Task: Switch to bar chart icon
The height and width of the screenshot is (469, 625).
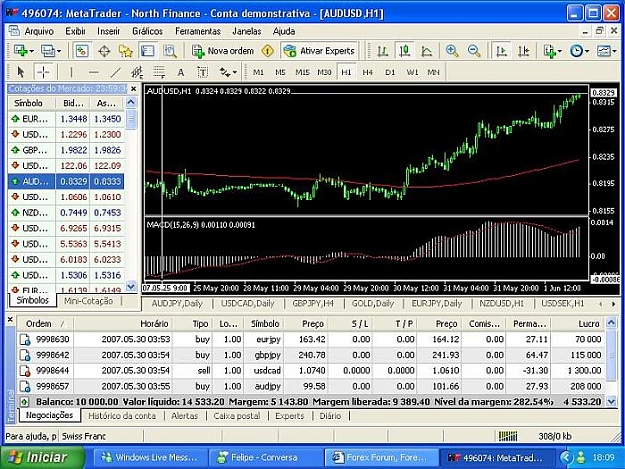Action: point(383,51)
